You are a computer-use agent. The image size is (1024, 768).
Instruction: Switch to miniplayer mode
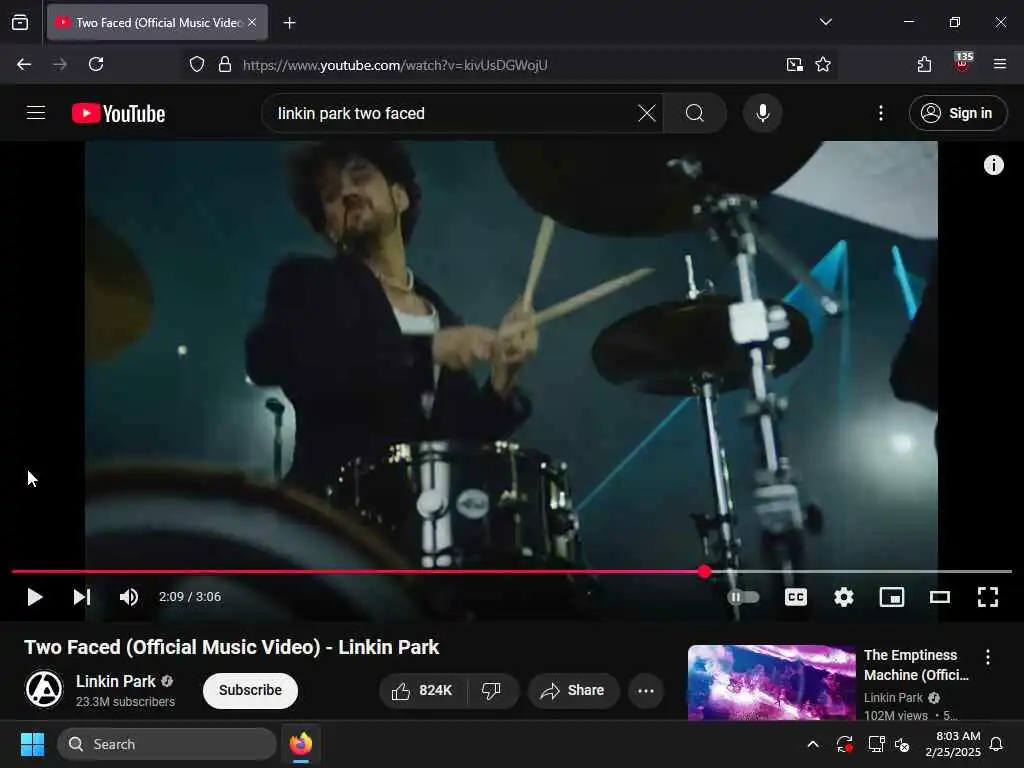[891, 597]
